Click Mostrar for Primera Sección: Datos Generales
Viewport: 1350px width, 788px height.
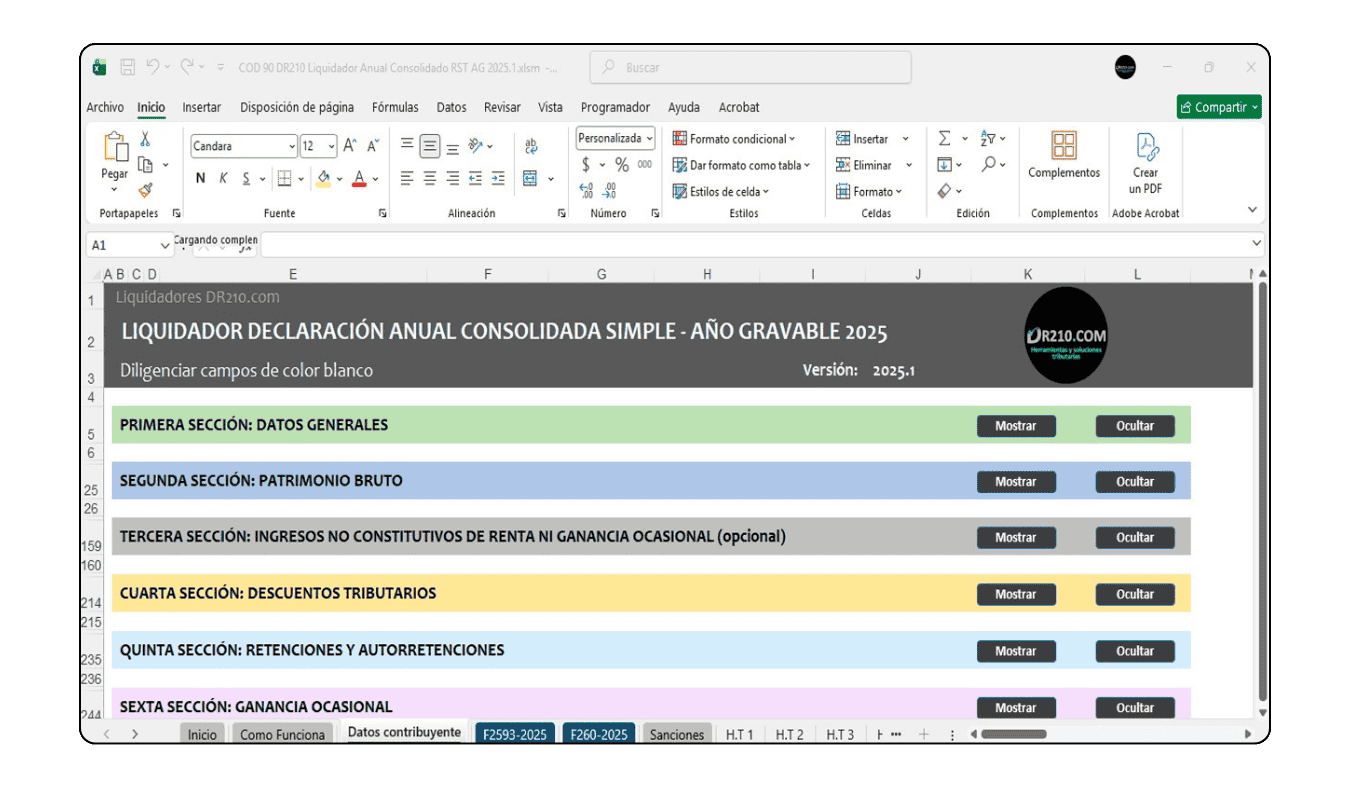(1015, 426)
